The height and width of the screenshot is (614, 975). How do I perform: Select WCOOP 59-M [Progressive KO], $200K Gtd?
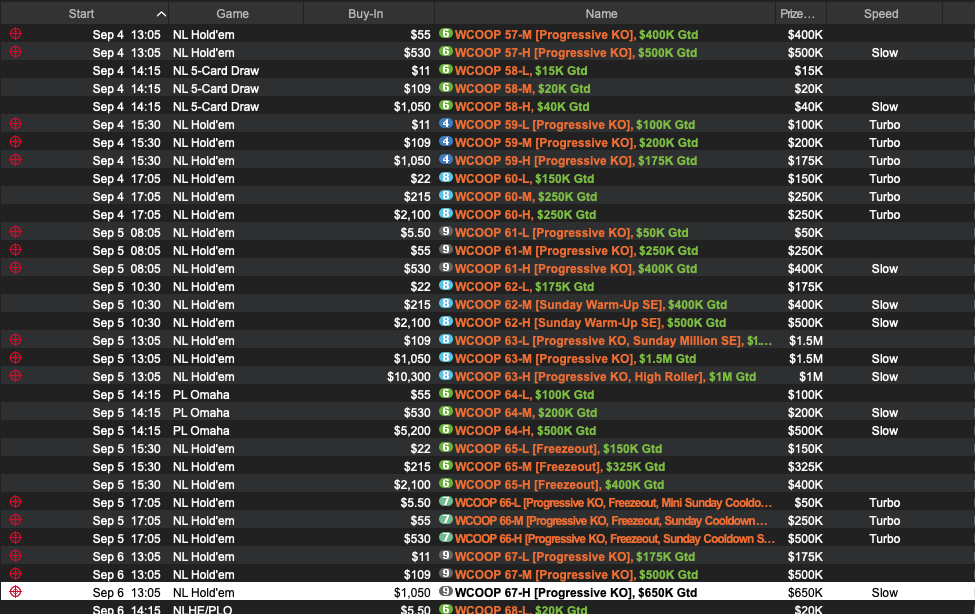[x=576, y=143]
